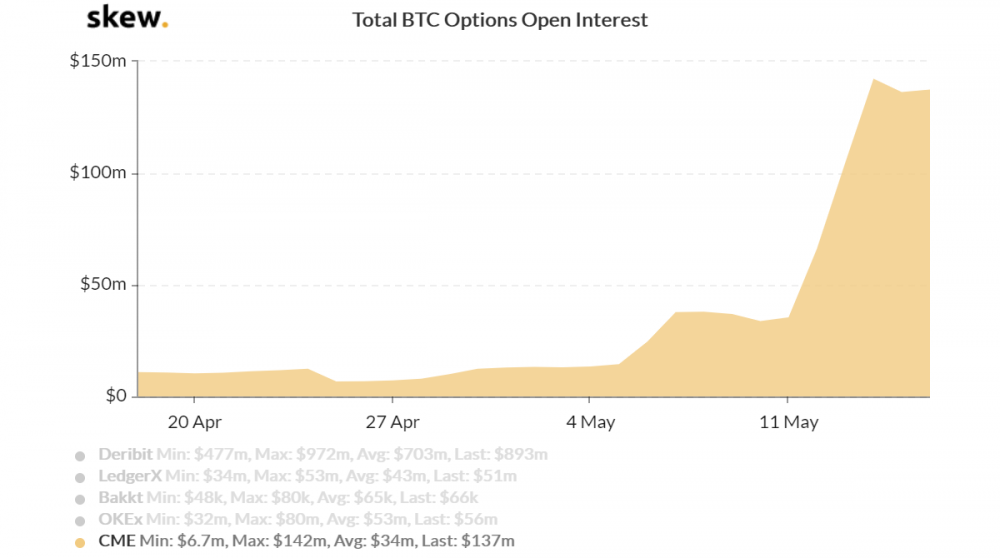Select the 27 Apr date tick
This screenshot has height=558, width=1000.
pyautogui.click(x=392, y=421)
